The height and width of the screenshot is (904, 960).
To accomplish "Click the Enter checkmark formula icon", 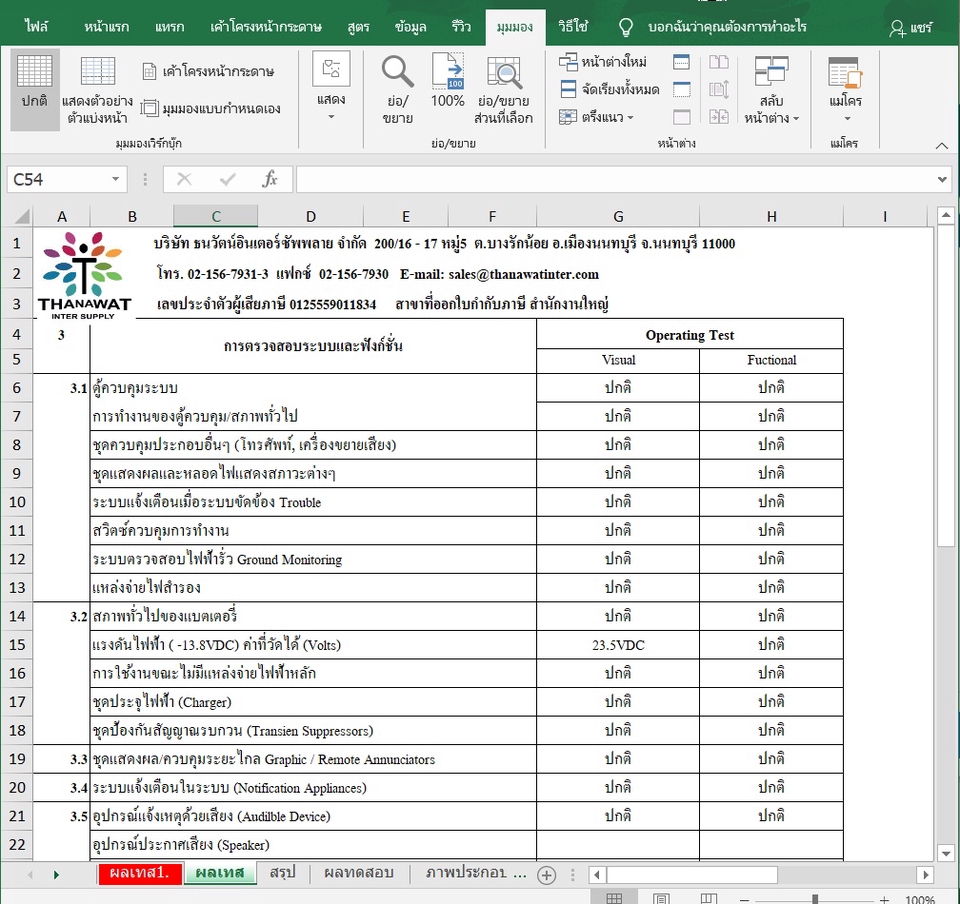I will pos(227,179).
